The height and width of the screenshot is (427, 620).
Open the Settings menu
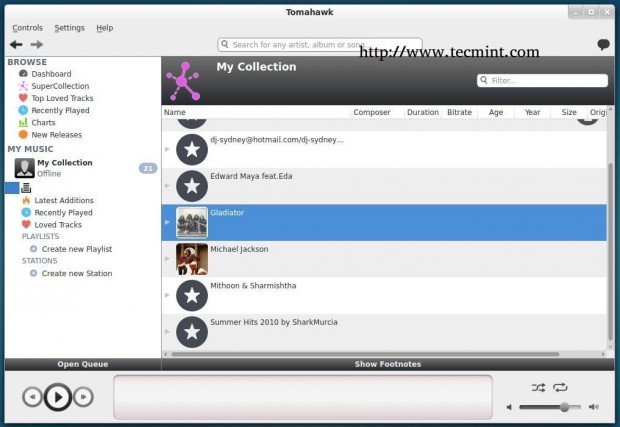tap(69, 28)
